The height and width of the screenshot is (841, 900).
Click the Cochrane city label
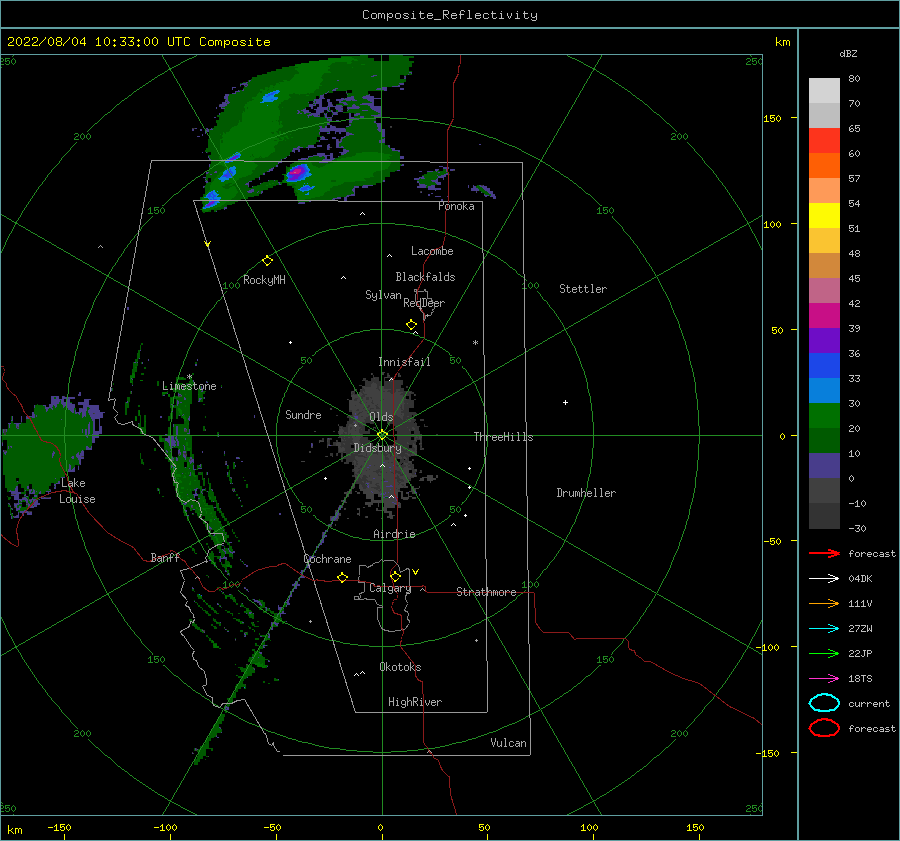(327, 559)
